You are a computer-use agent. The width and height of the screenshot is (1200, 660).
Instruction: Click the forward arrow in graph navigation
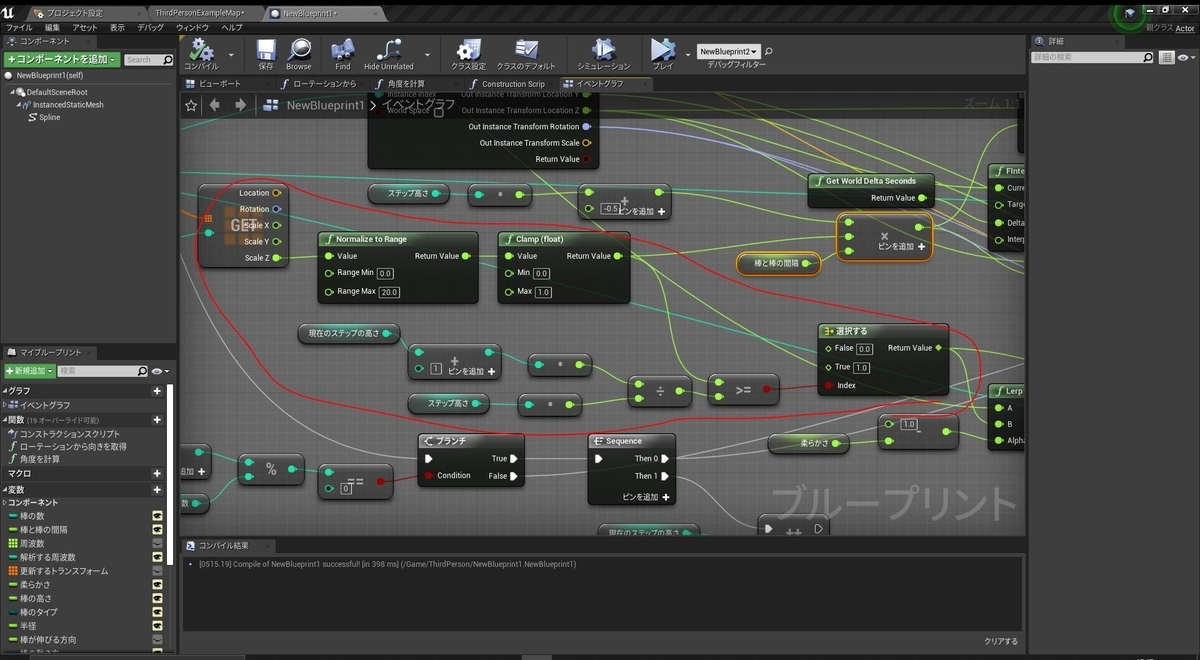[x=240, y=105]
